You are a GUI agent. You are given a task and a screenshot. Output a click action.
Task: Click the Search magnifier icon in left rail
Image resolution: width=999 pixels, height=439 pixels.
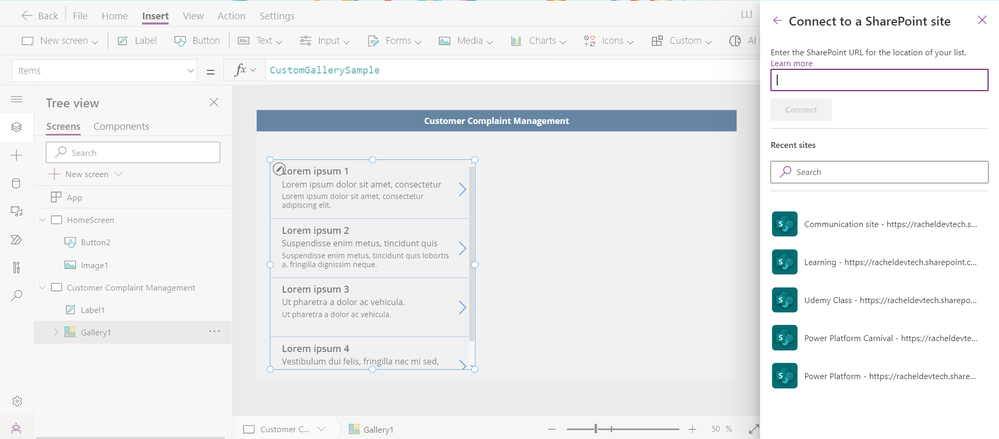click(x=17, y=296)
